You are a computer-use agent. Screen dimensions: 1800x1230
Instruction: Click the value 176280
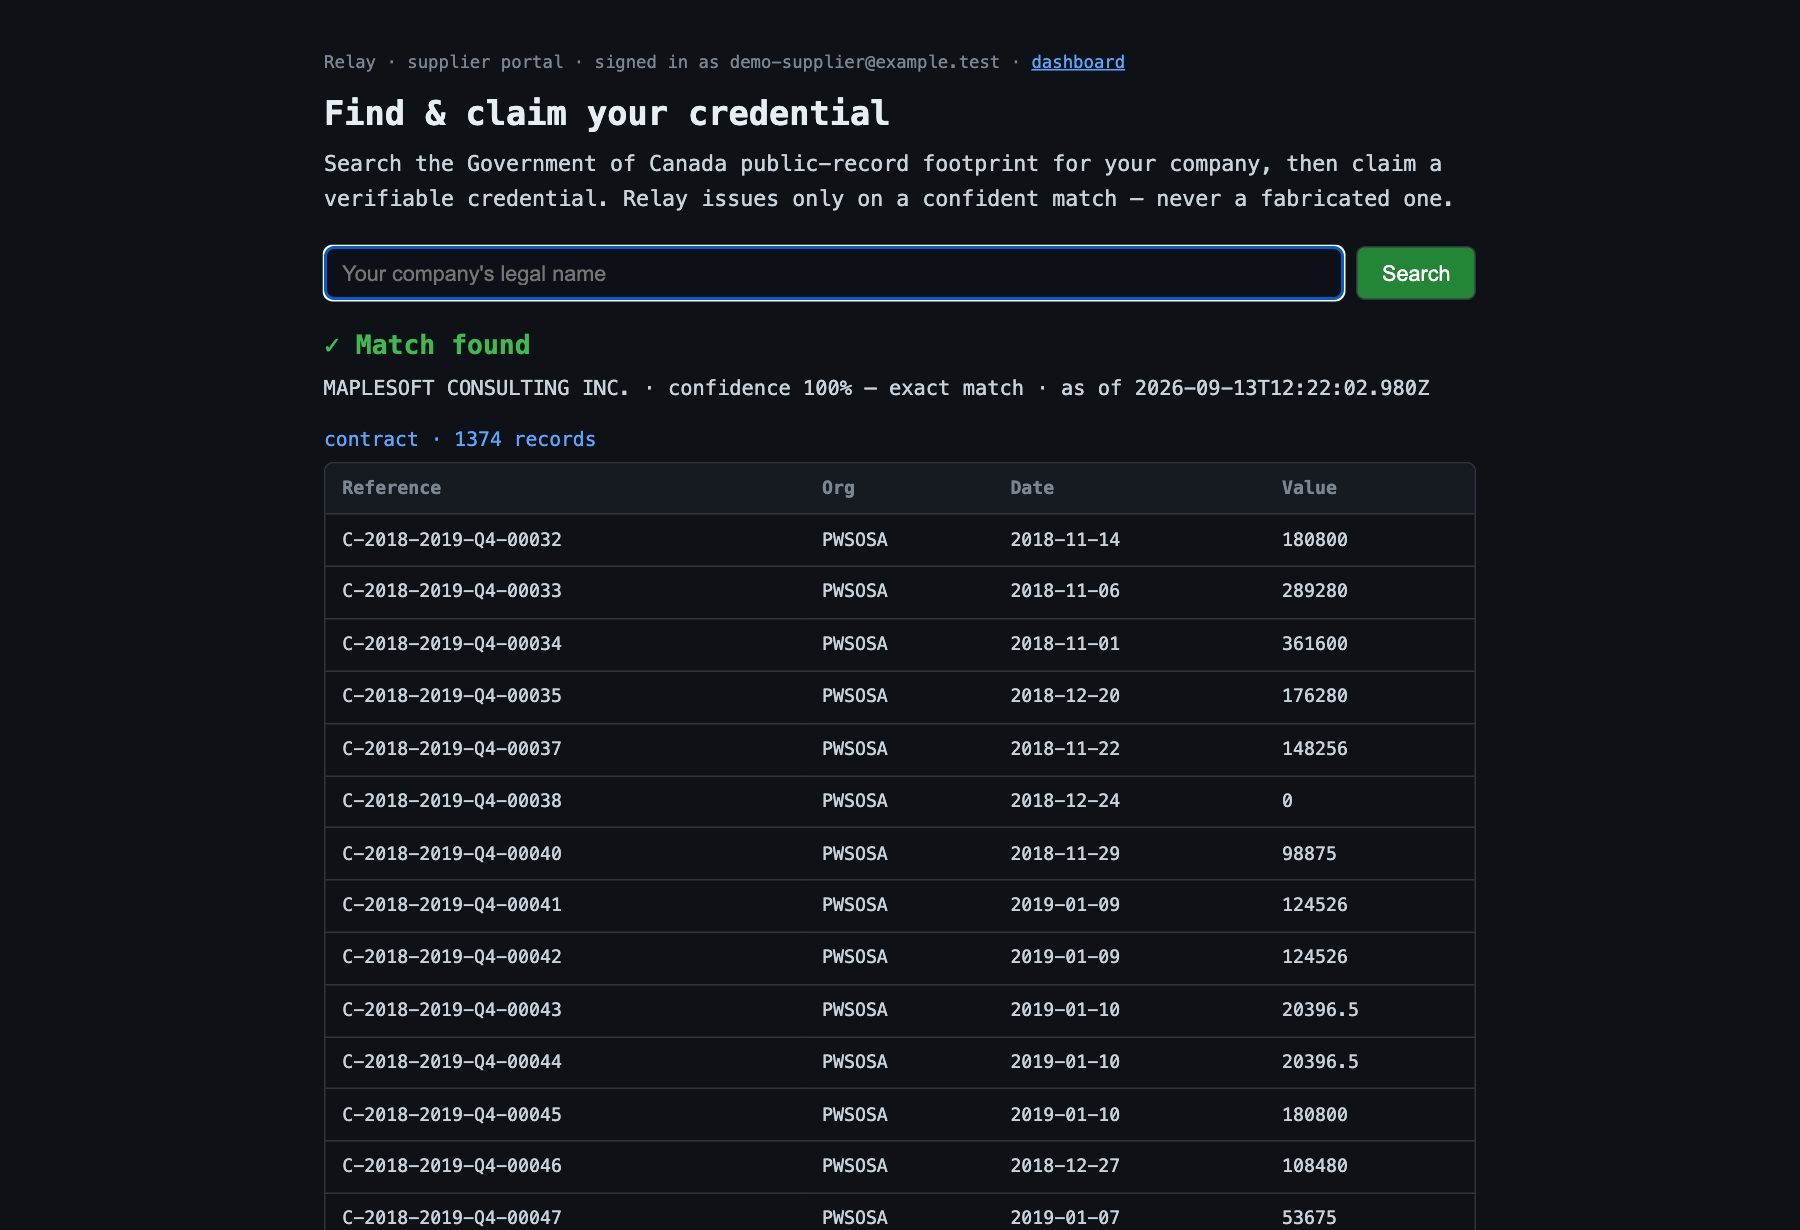click(1315, 696)
